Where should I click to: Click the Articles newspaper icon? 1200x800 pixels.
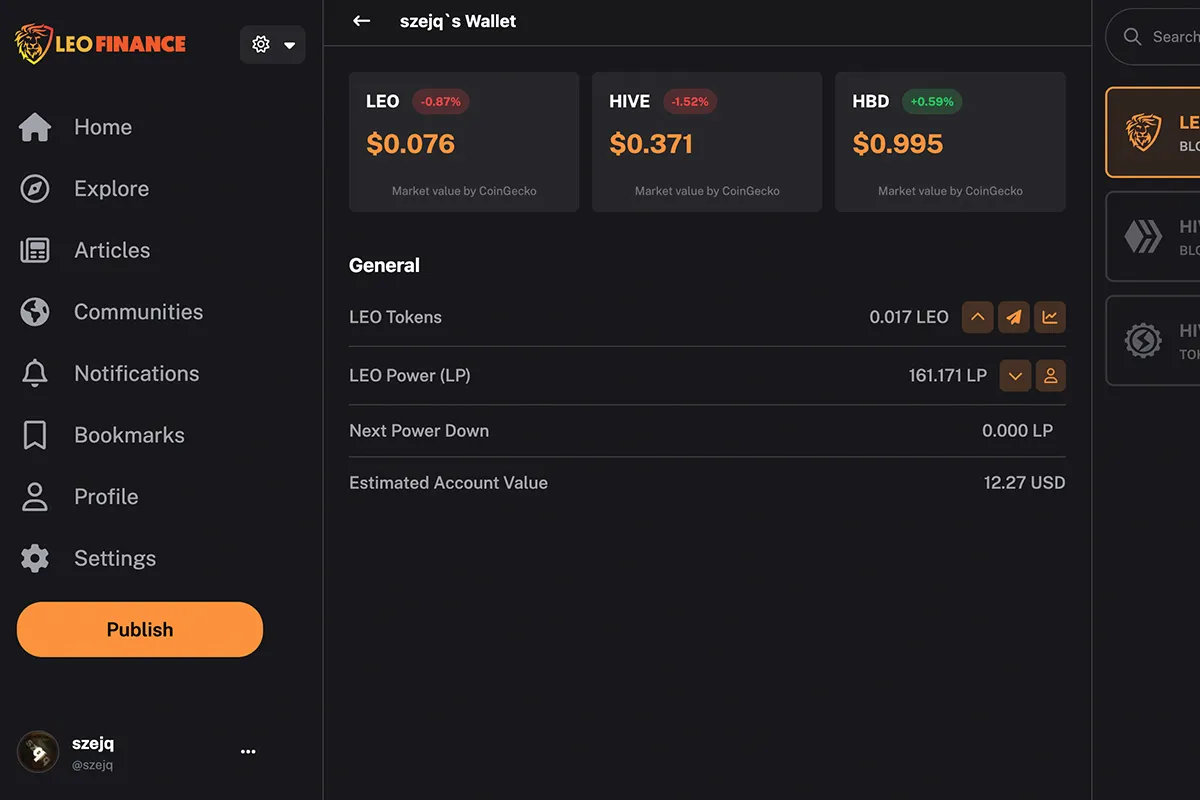click(35, 250)
